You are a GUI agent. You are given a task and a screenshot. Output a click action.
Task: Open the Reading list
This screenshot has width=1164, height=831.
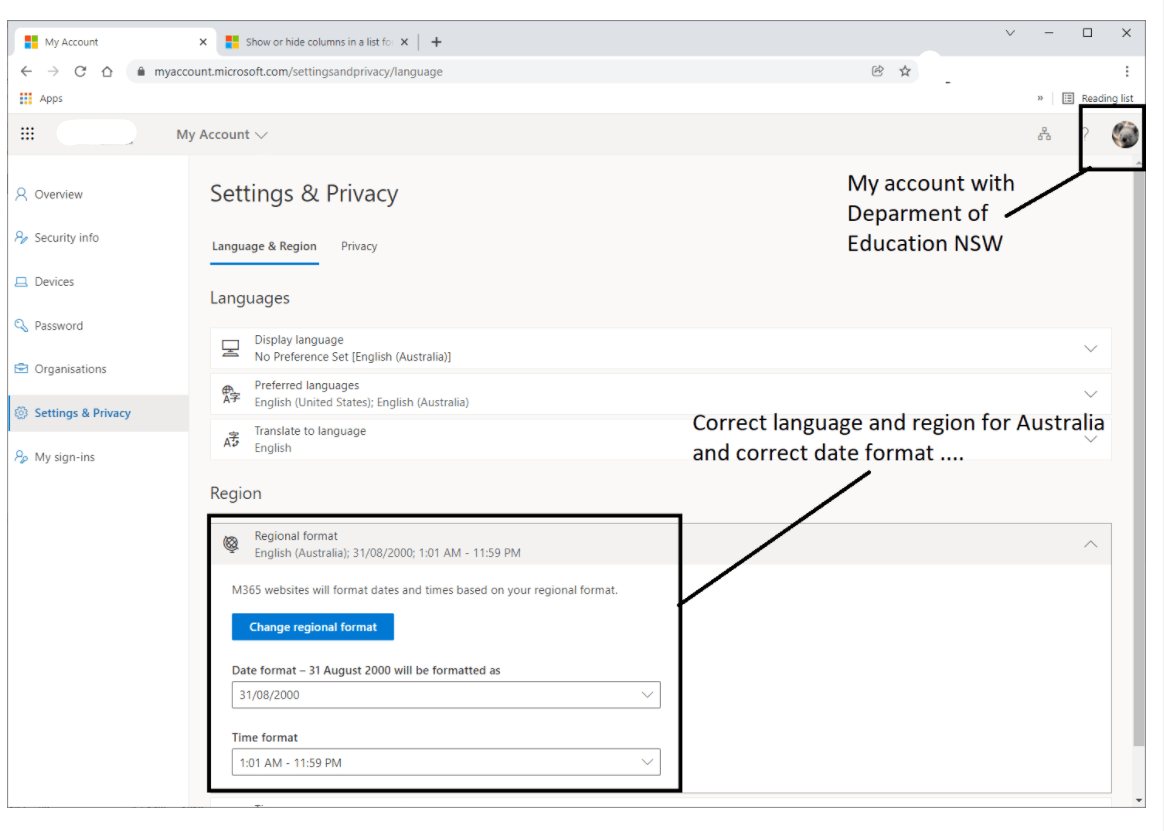(1098, 98)
